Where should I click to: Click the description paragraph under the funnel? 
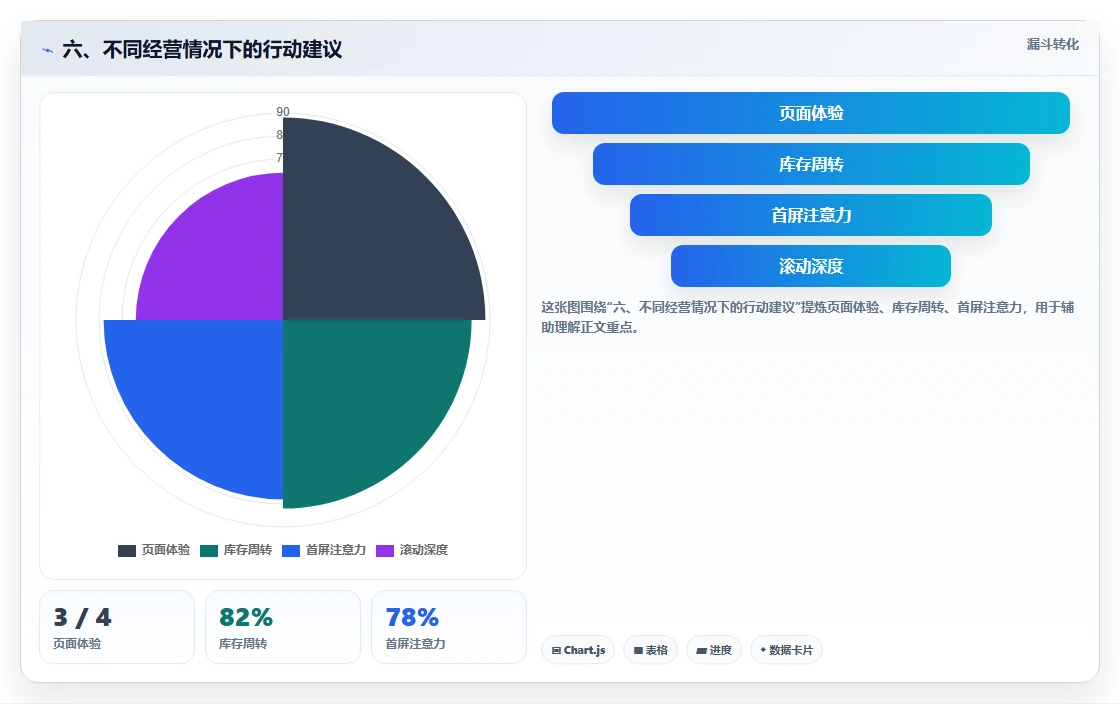pos(807,317)
